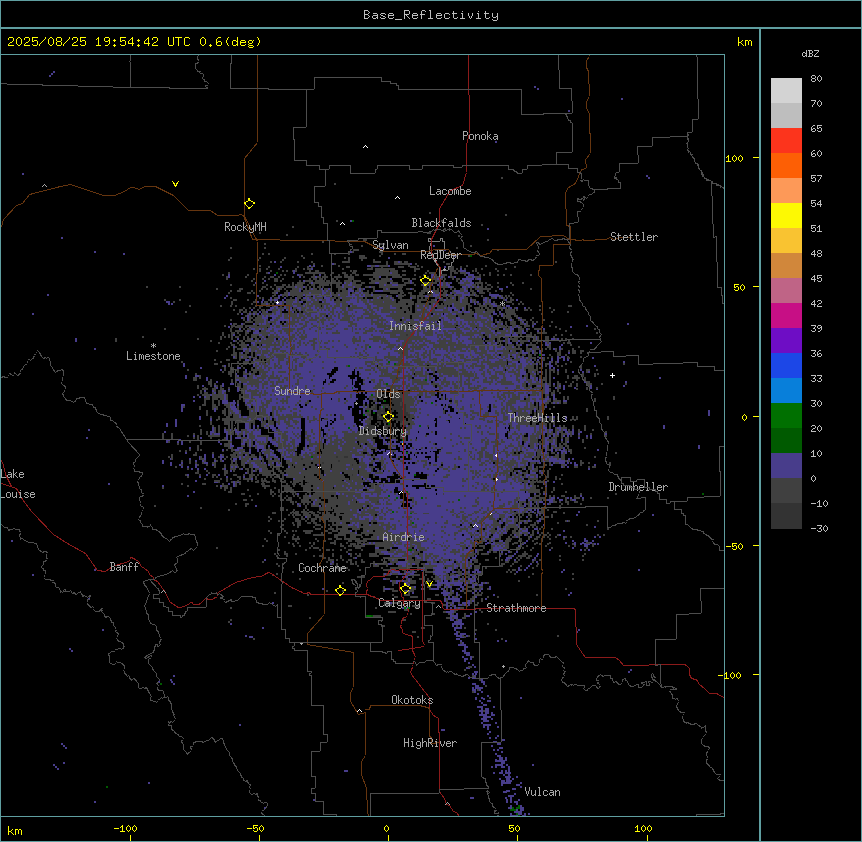
Task: Select the Strathmore label
Action: click(516, 608)
